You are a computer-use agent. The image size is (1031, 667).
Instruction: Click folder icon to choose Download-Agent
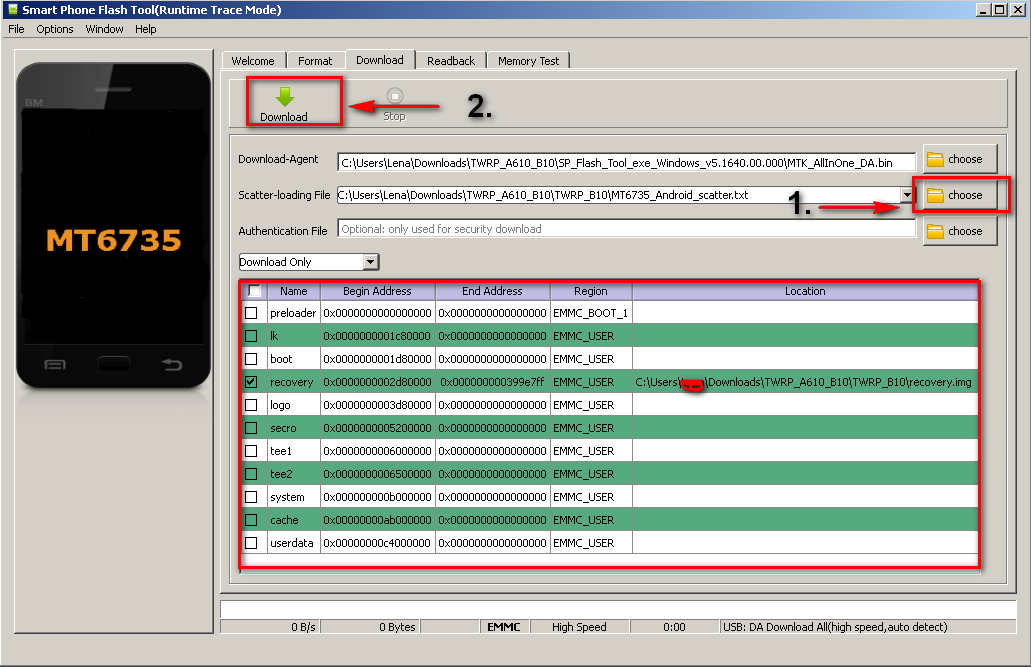pos(936,159)
